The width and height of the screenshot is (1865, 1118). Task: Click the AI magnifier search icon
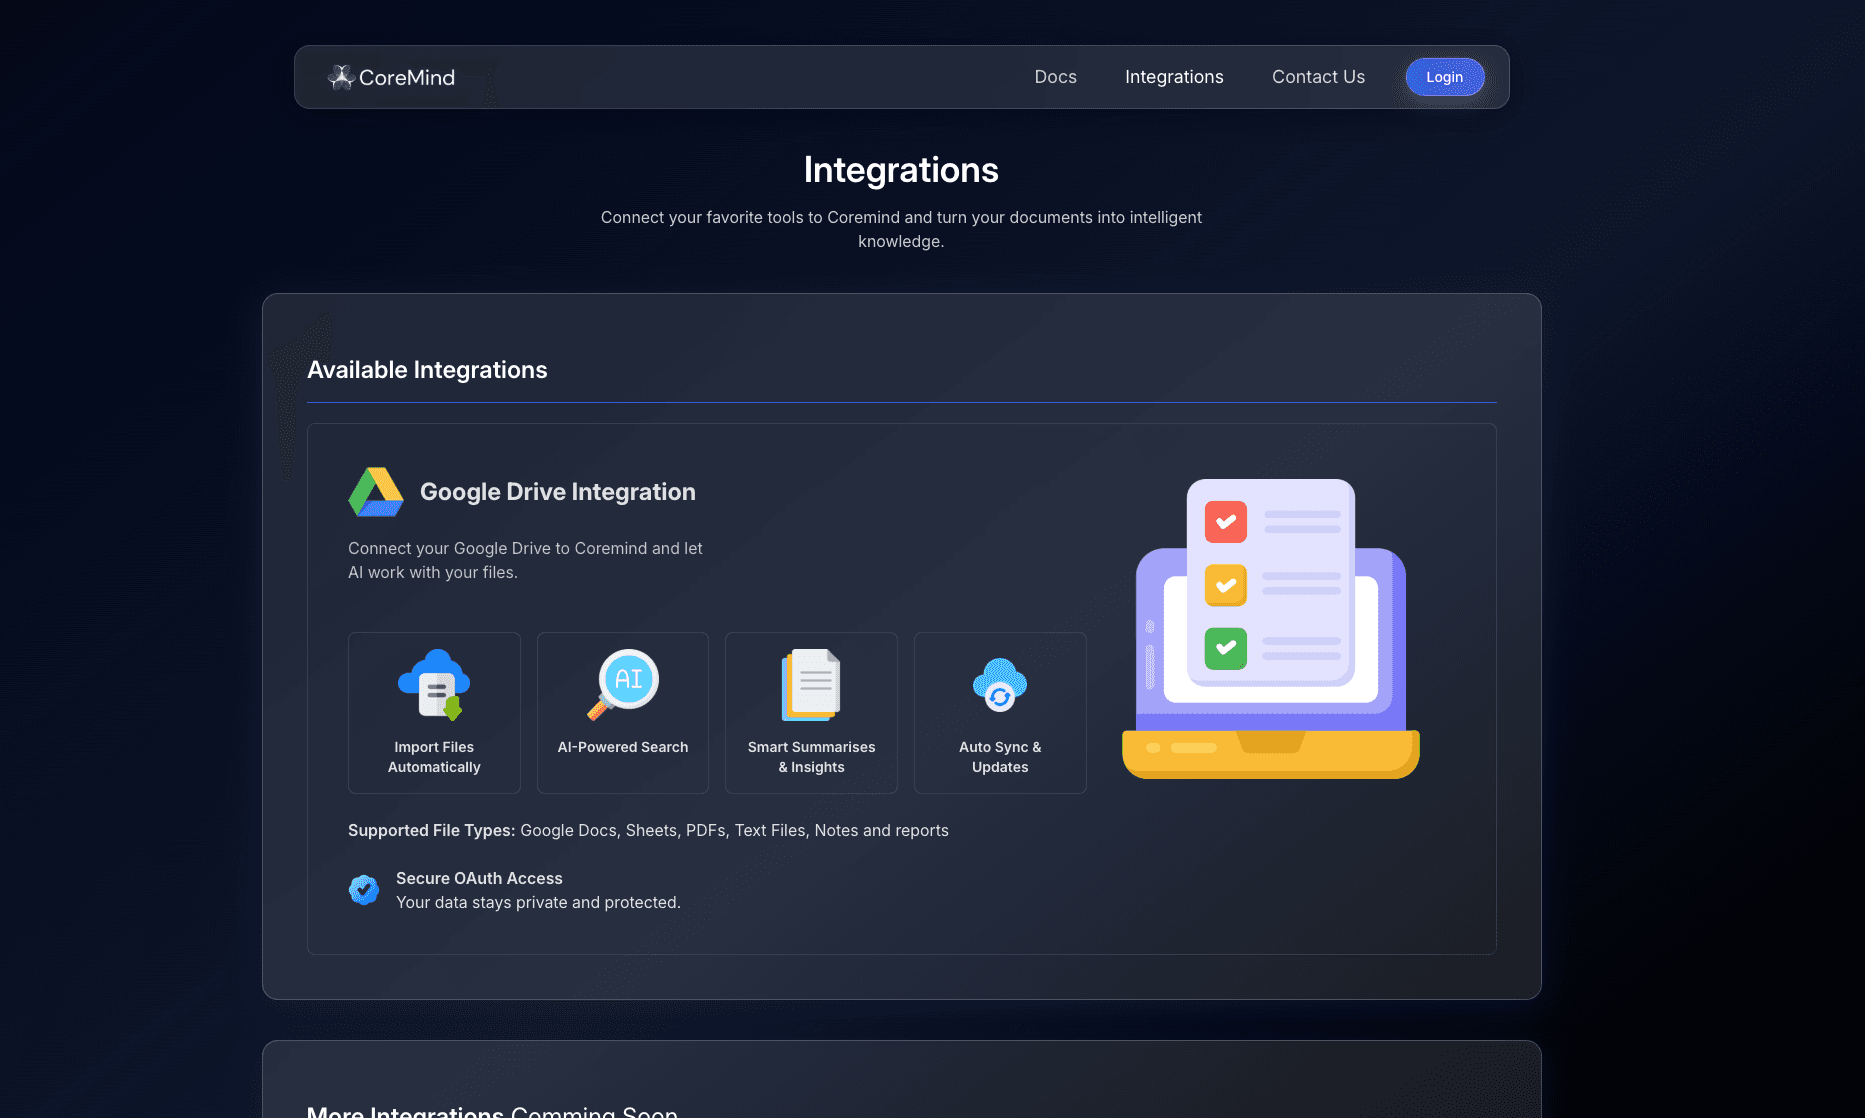pyautogui.click(x=623, y=685)
